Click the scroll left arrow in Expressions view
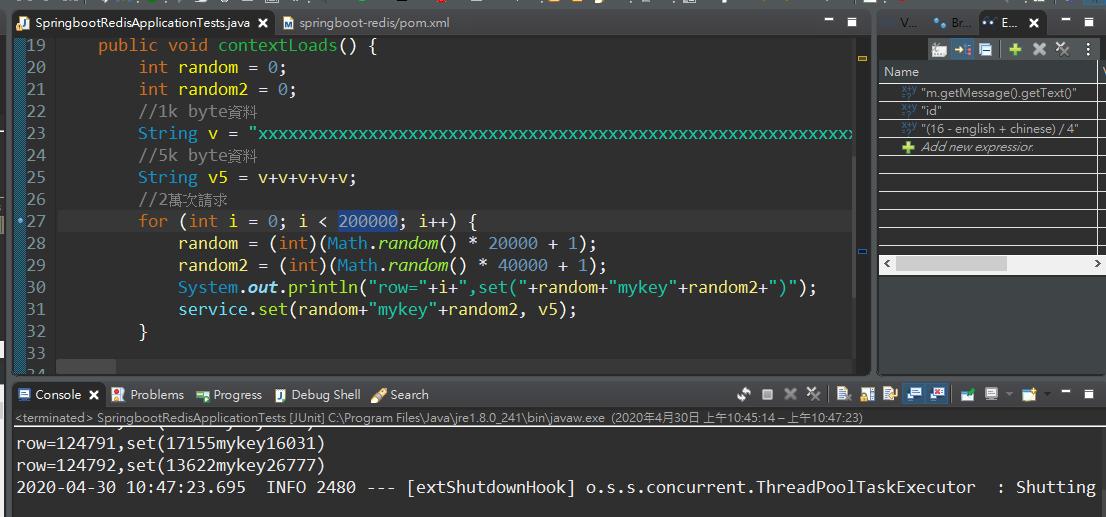The width and height of the screenshot is (1106, 517). click(x=887, y=263)
